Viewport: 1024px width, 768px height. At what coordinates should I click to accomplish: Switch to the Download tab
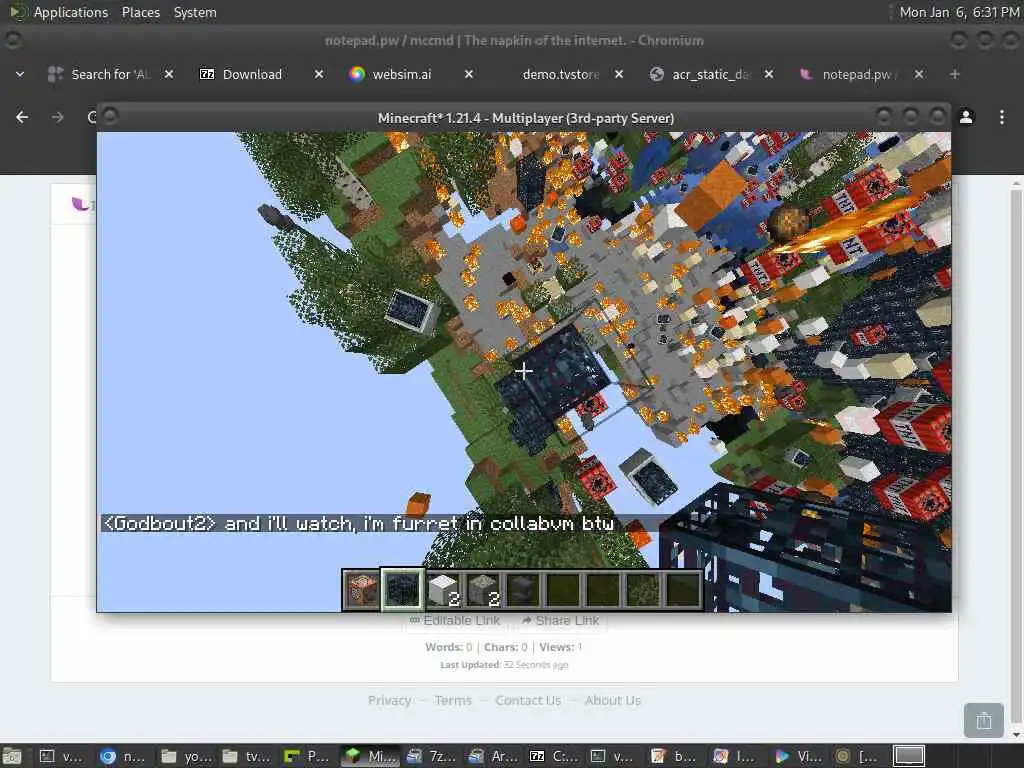tap(251, 74)
